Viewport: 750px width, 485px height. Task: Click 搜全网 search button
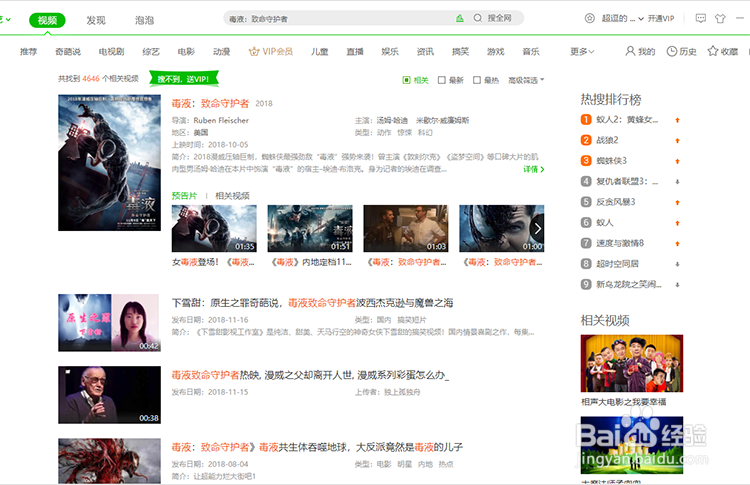pyautogui.click(x=499, y=18)
